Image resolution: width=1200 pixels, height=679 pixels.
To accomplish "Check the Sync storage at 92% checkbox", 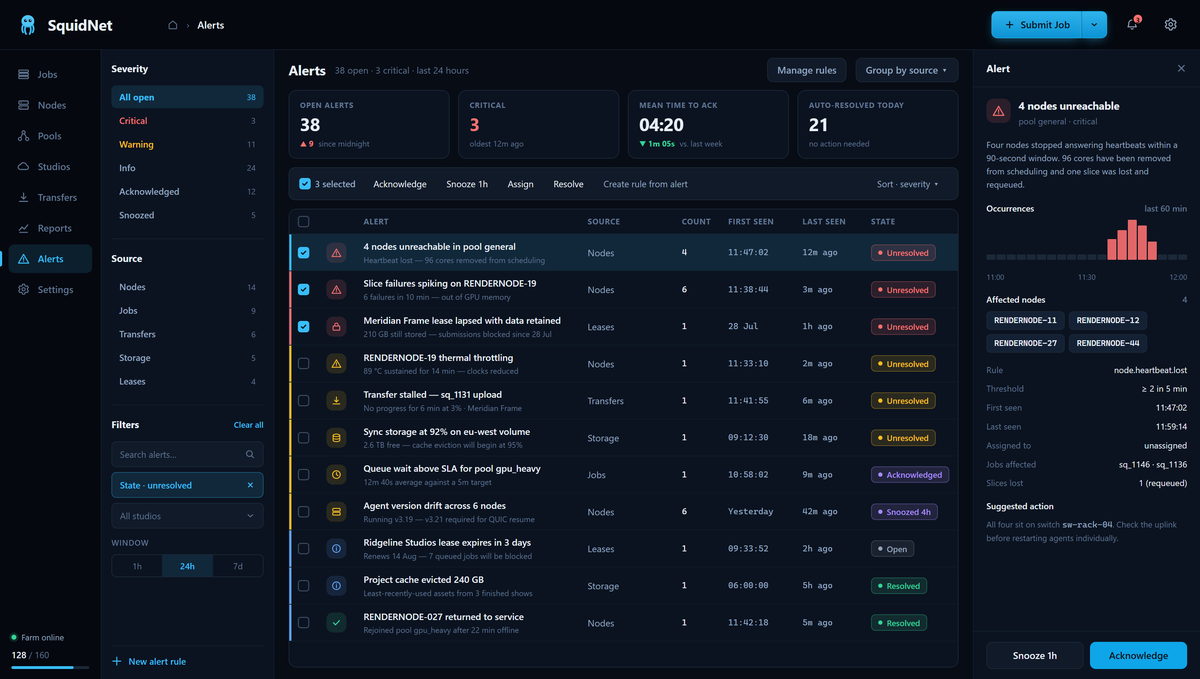I will pos(304,438).
